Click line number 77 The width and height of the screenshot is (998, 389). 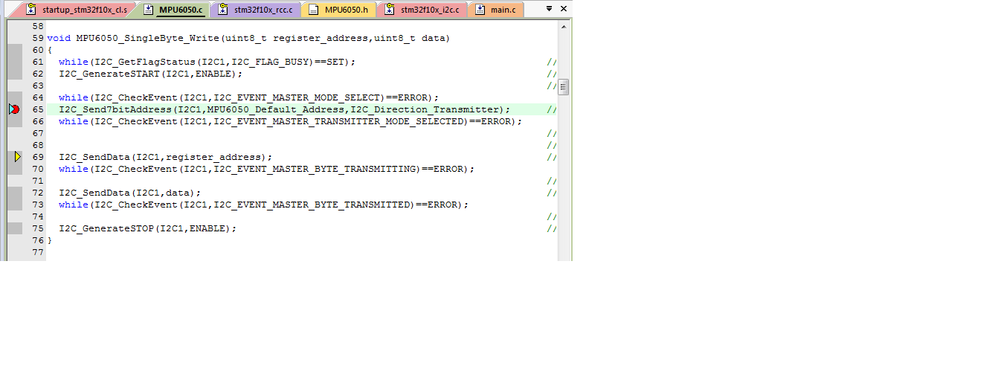click(38, 252)
